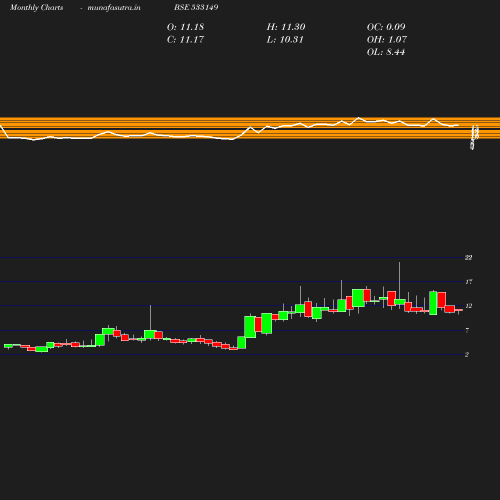Click the 'BSE 533149' symbol text

click(x=196, y=7)
